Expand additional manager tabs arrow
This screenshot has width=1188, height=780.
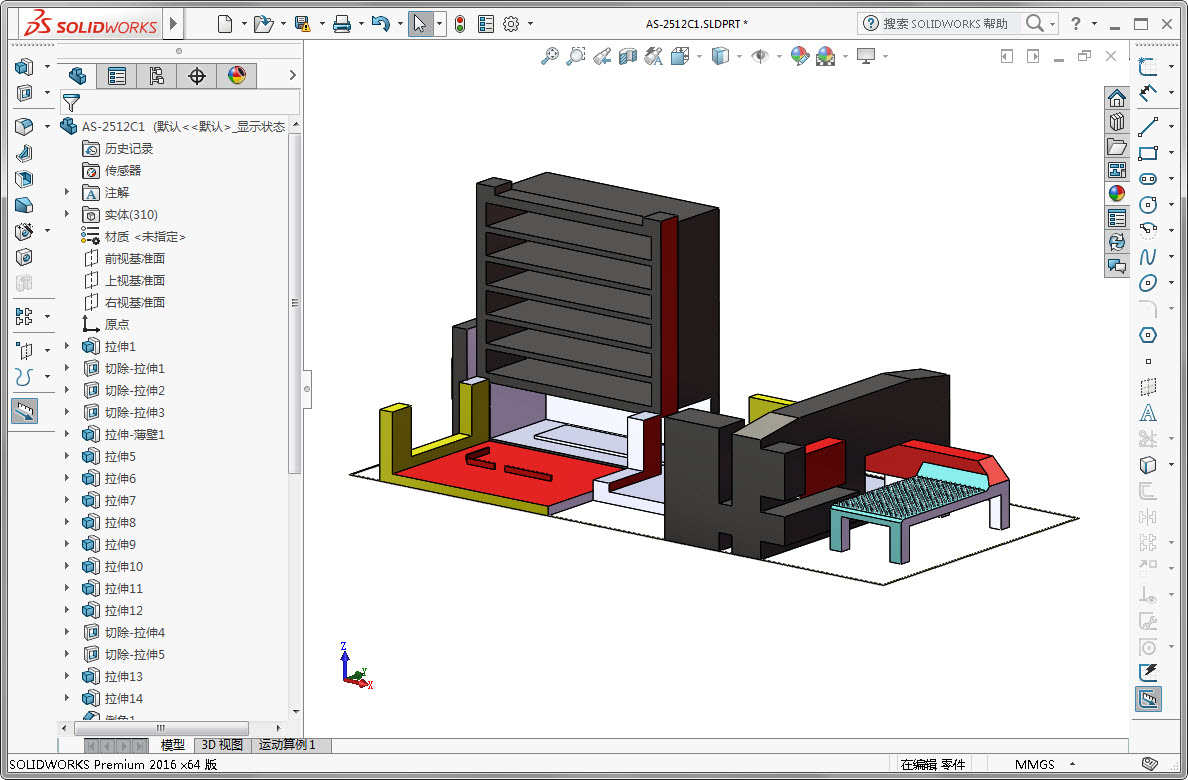(292, 75)
